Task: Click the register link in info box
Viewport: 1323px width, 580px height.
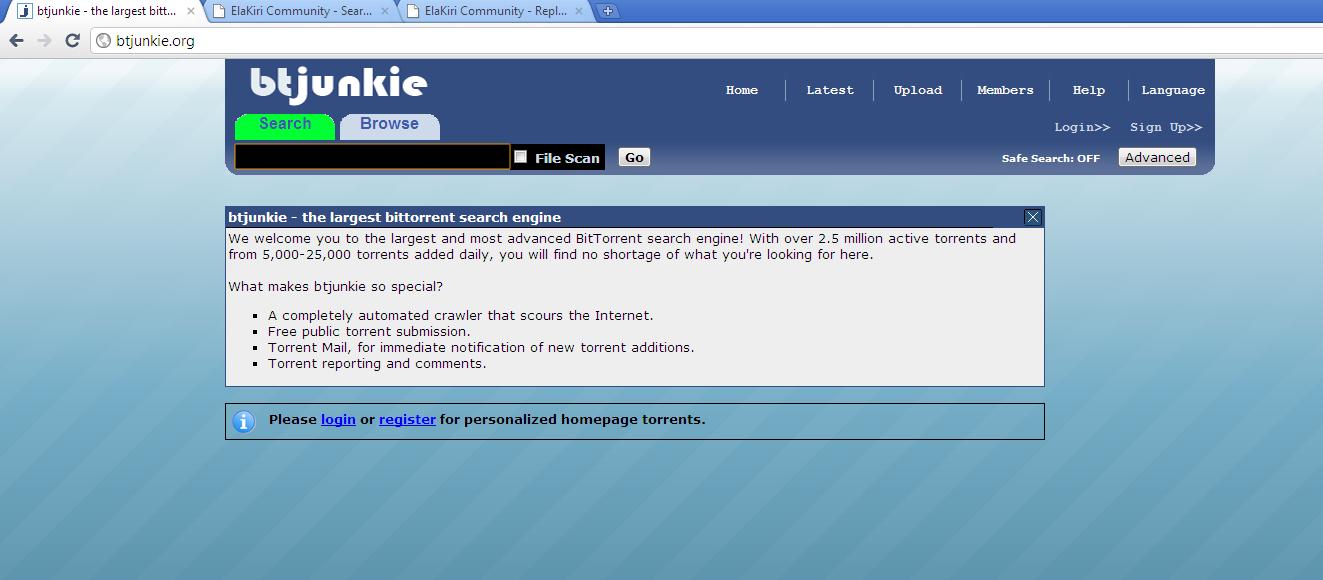Action: 407,420
